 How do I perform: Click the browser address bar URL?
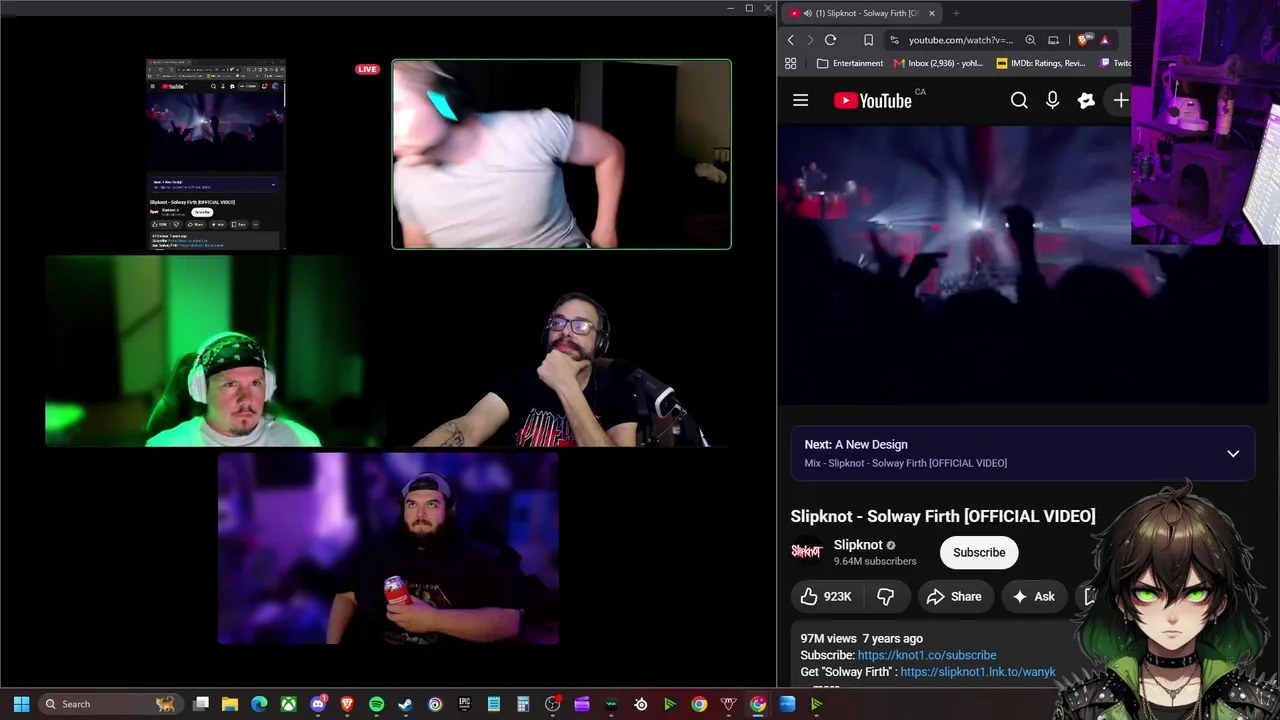pyautogui.click(x=960, y=40)
